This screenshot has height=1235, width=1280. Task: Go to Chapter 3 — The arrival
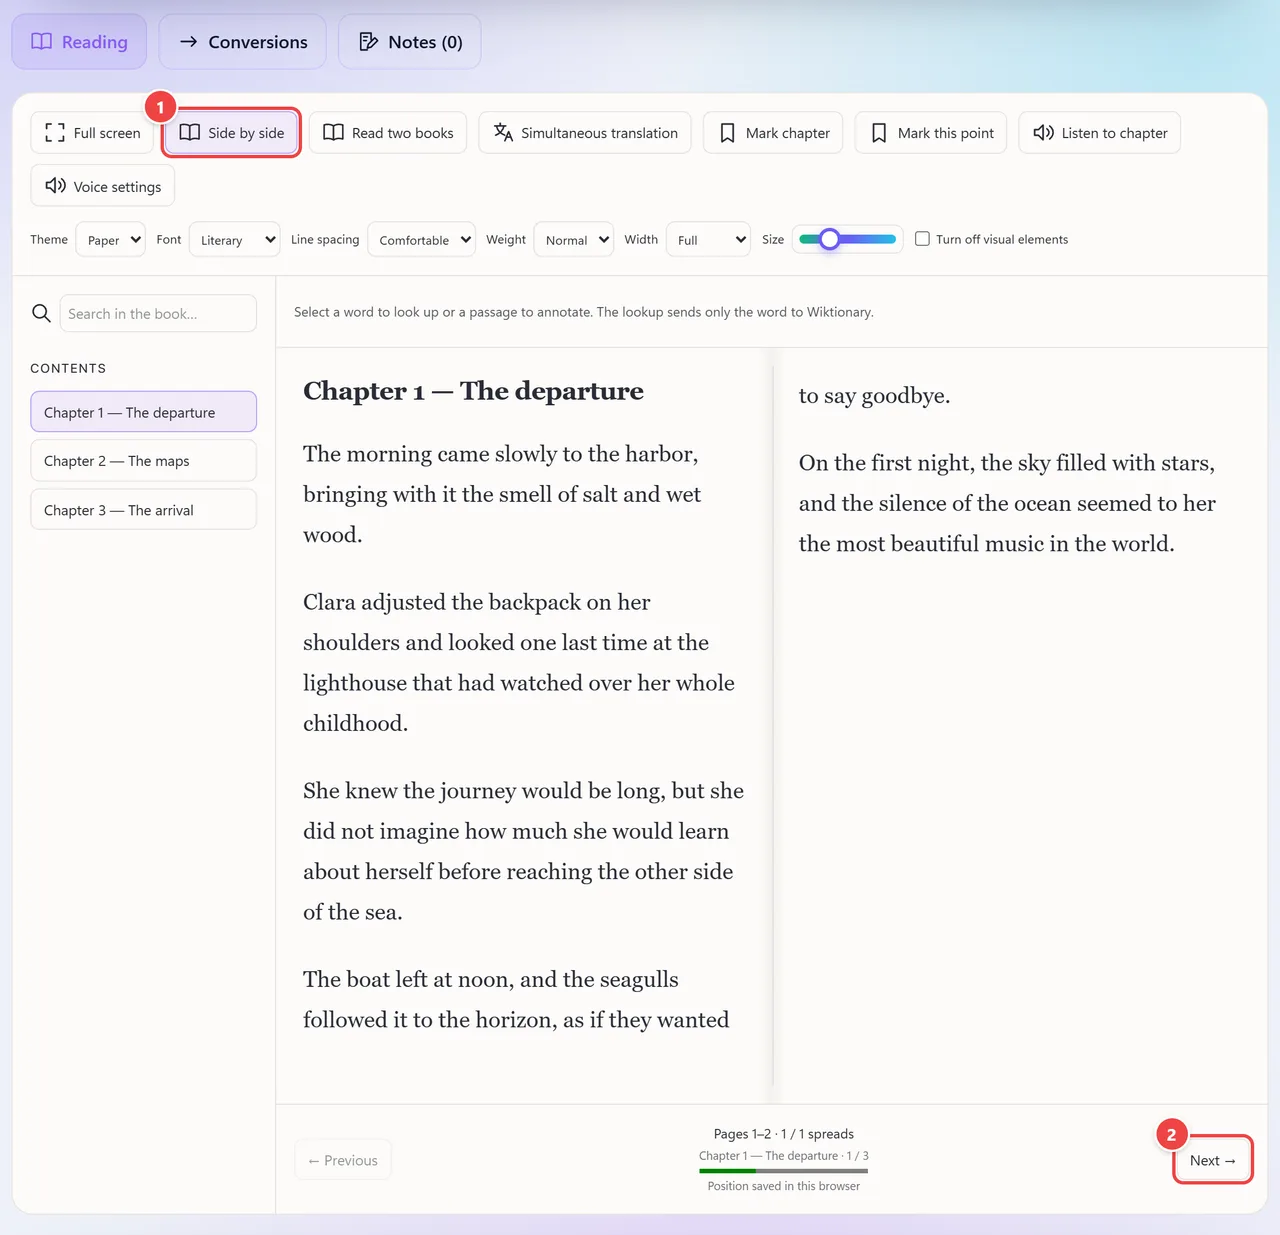[144, 510]
